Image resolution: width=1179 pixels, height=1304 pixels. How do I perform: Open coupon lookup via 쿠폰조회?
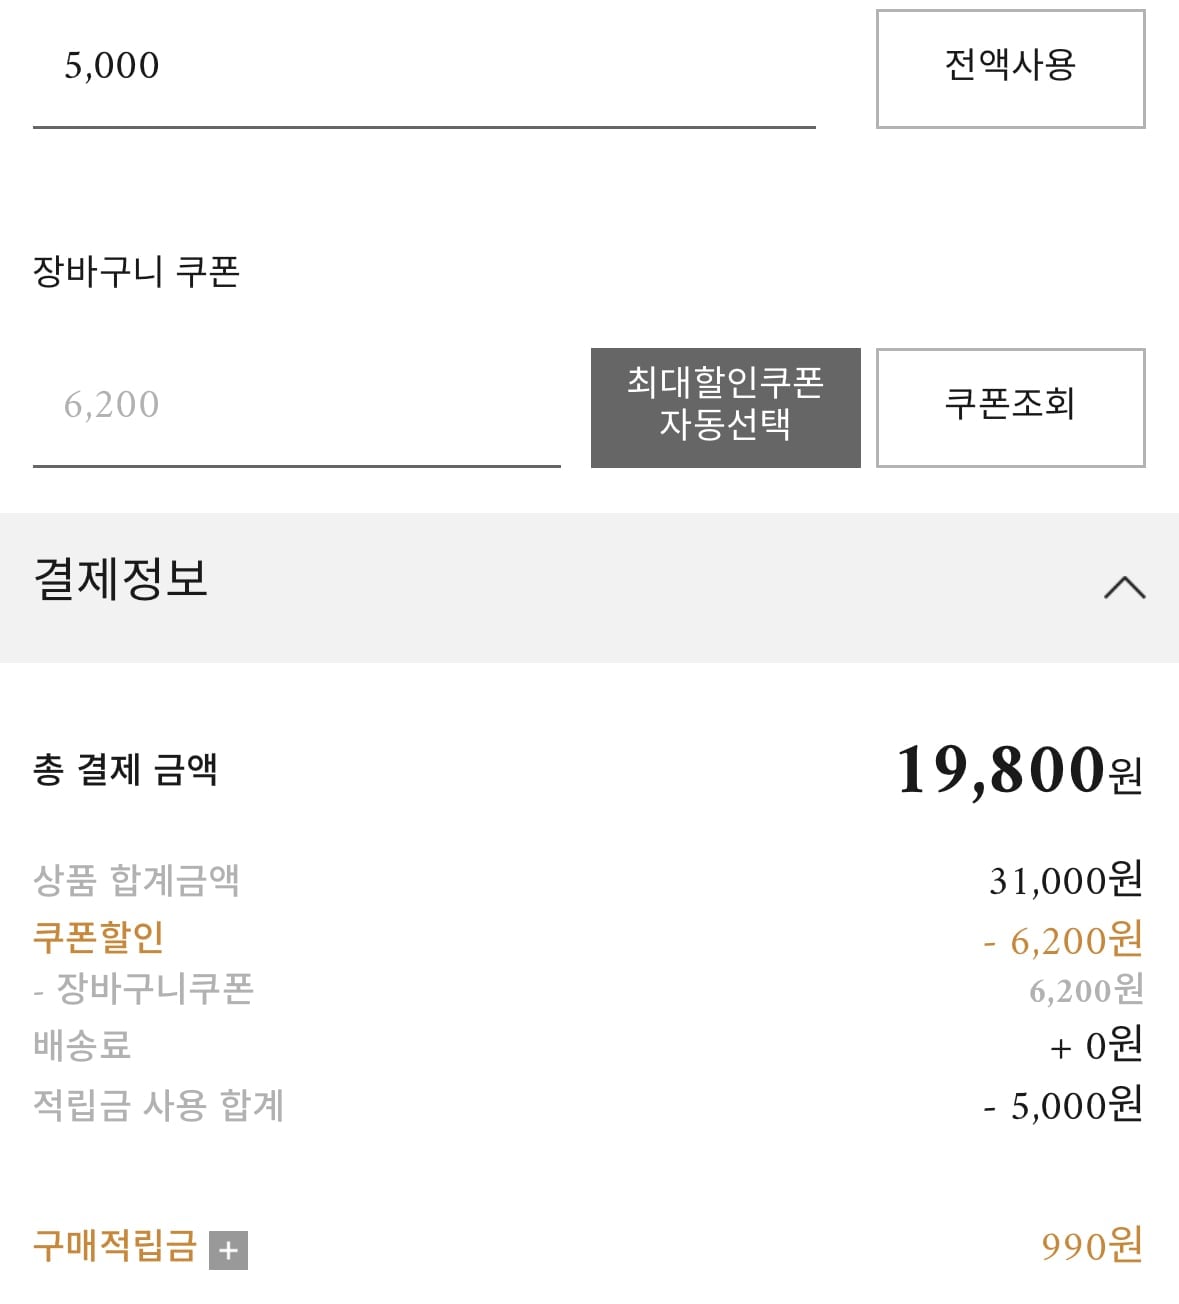pos(1010,407)
